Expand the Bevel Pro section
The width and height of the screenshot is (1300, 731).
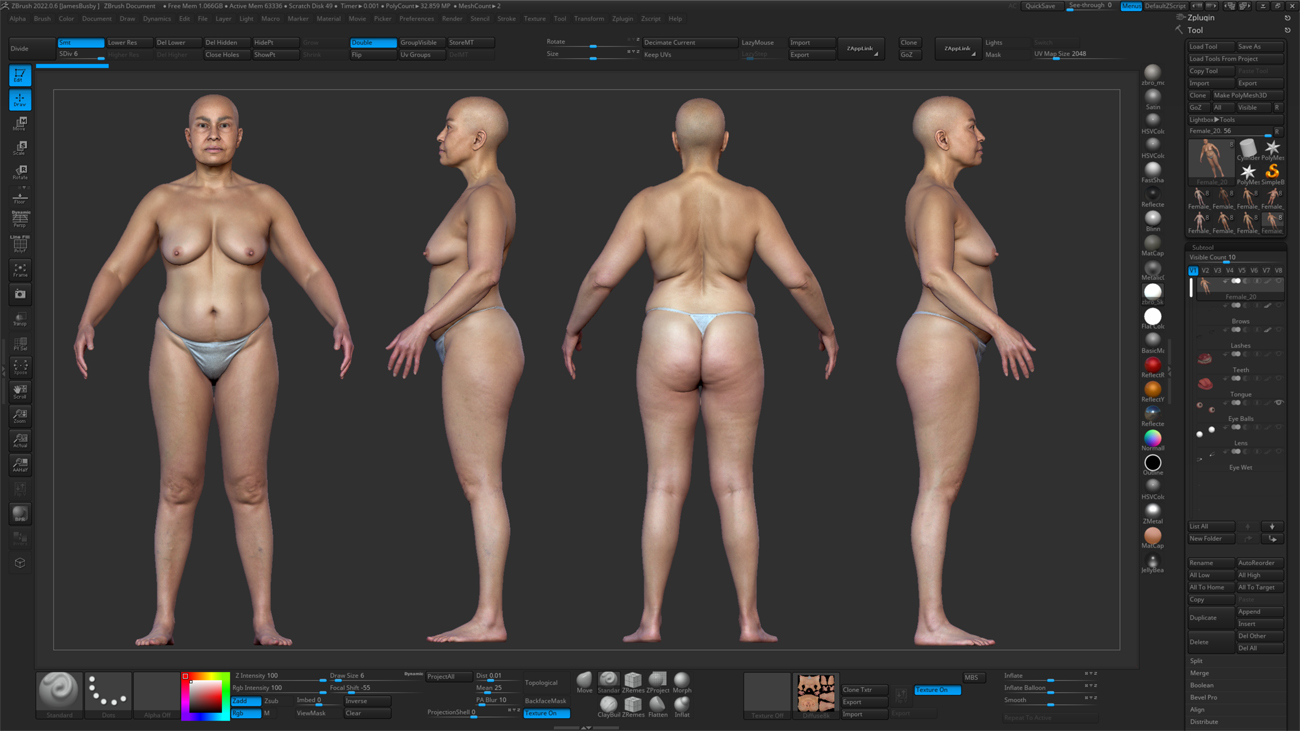(1204, 697)
